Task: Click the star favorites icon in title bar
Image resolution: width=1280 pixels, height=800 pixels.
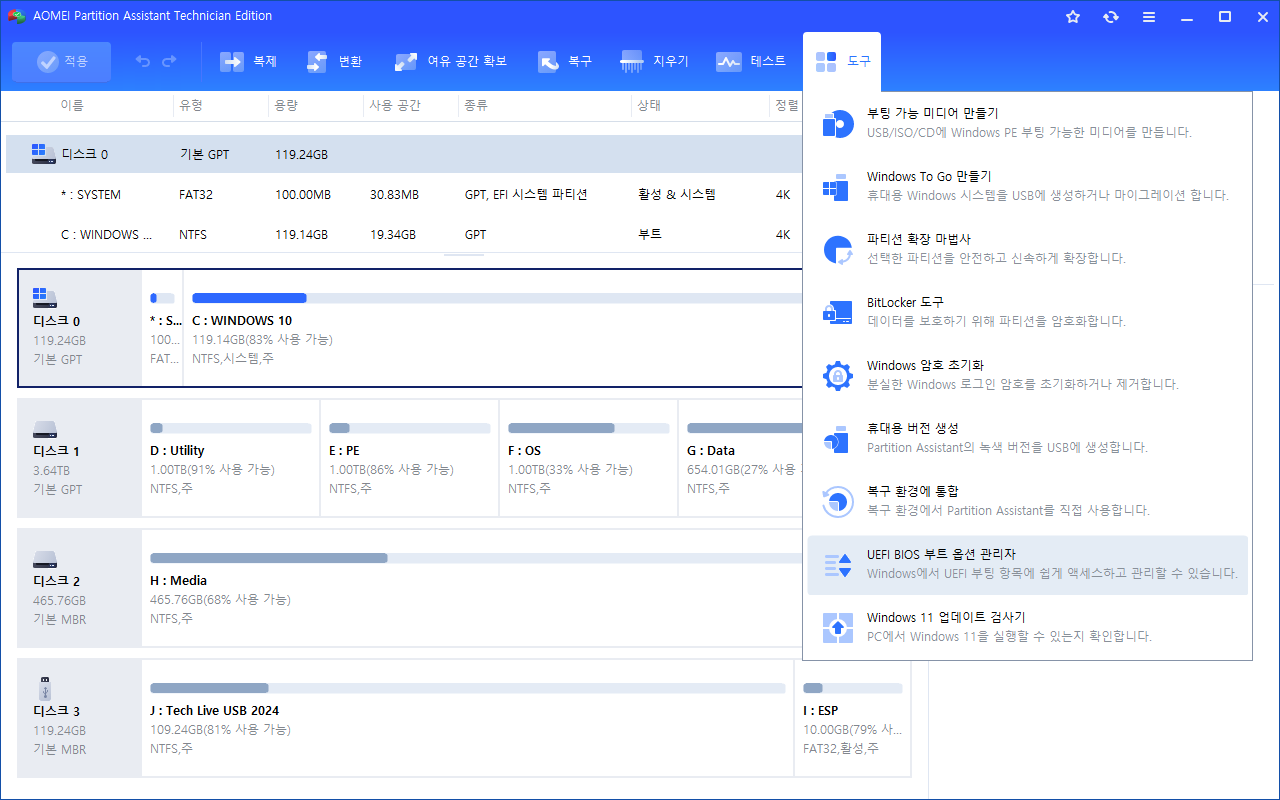Action: pyautogui.click(x=1073, y=17)
